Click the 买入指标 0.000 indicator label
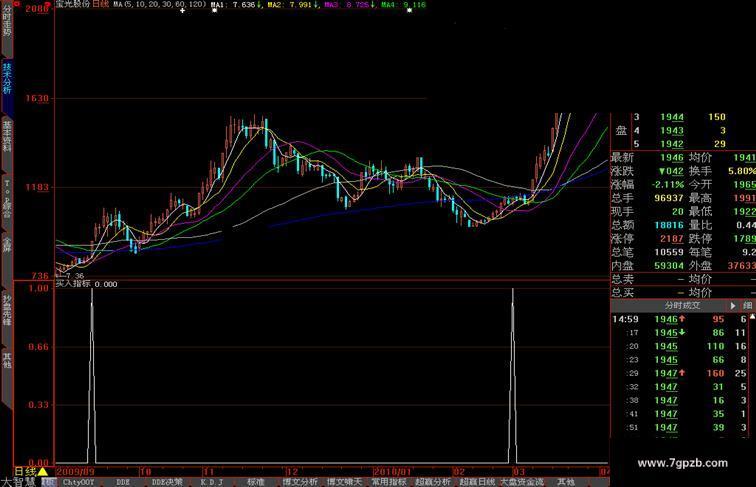 [x=87, y=284]
